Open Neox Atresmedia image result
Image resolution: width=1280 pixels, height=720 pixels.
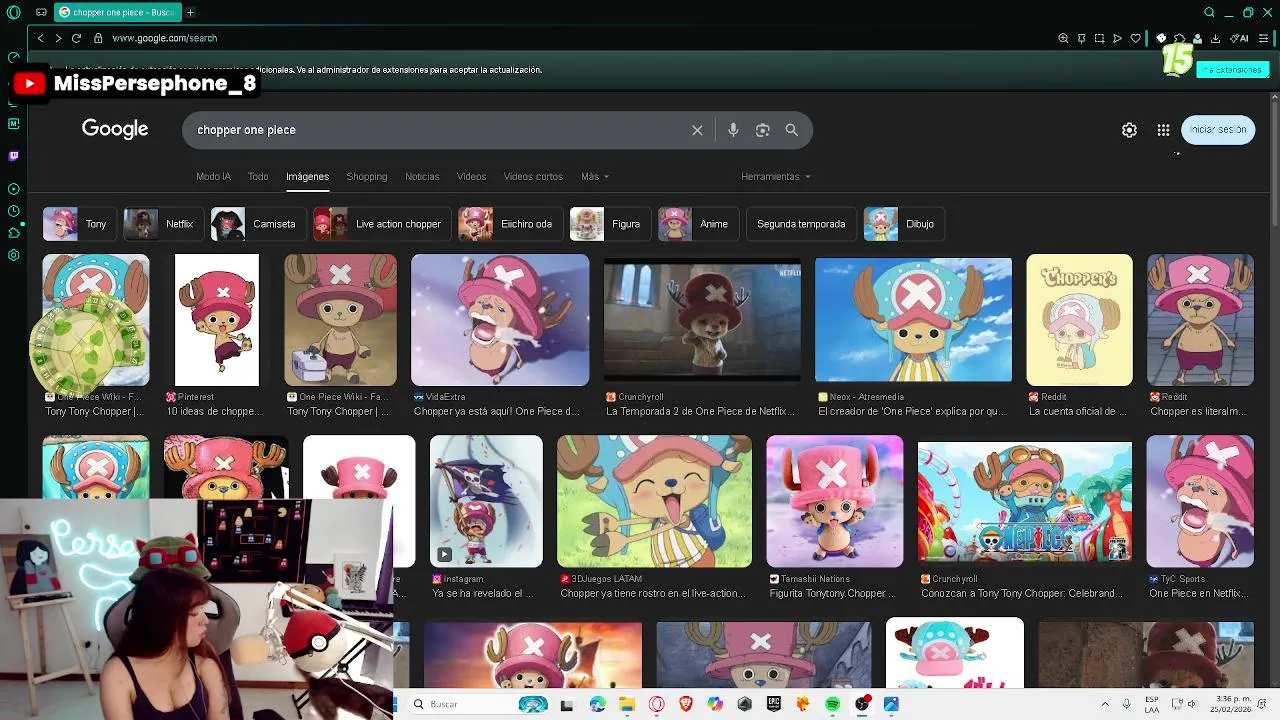click(x=913, y=320)
